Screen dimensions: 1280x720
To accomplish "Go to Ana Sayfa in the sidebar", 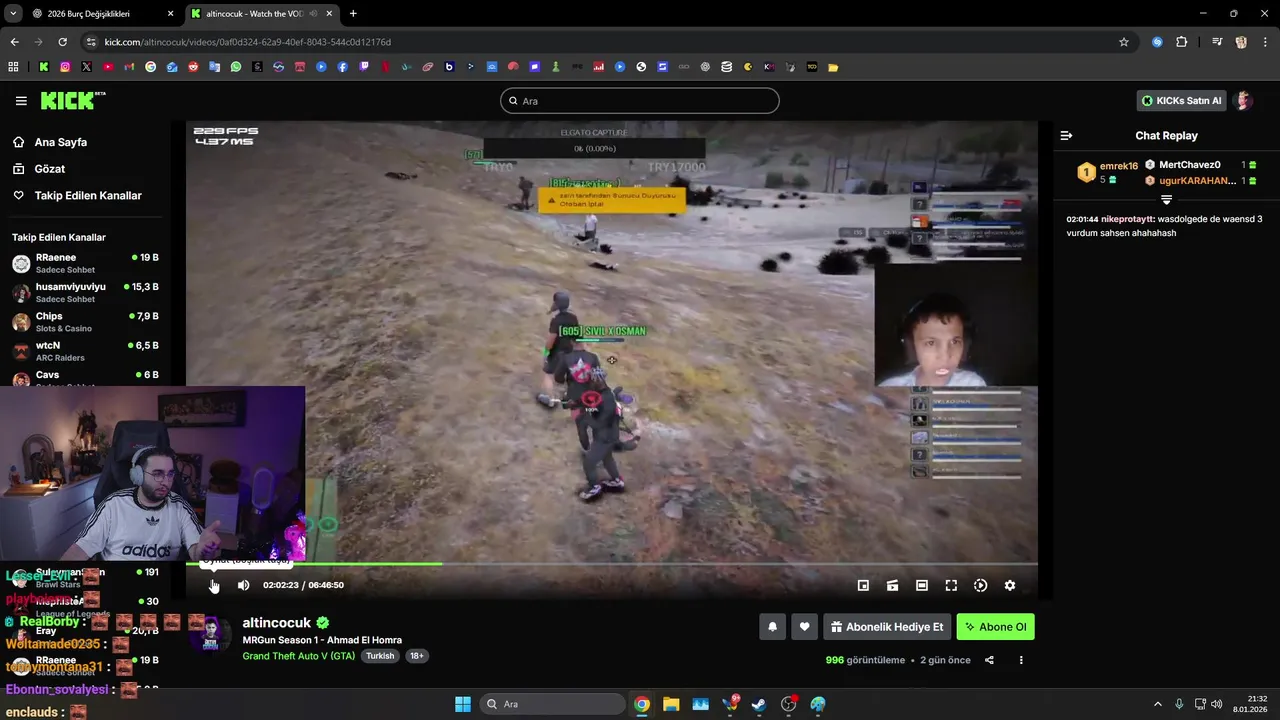I will click(60, 142).
